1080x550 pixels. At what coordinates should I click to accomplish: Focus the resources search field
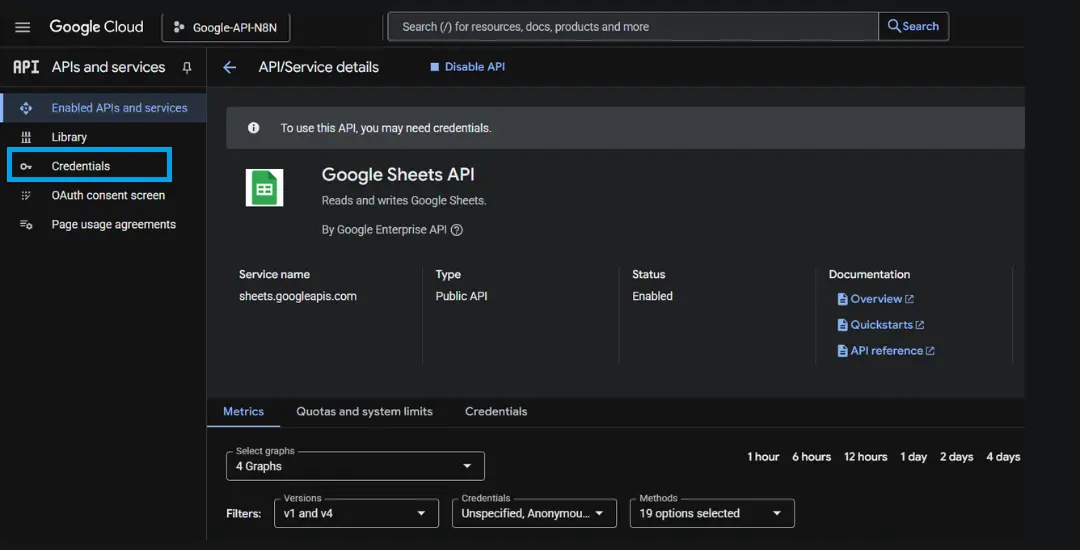[x=633, y=27]
